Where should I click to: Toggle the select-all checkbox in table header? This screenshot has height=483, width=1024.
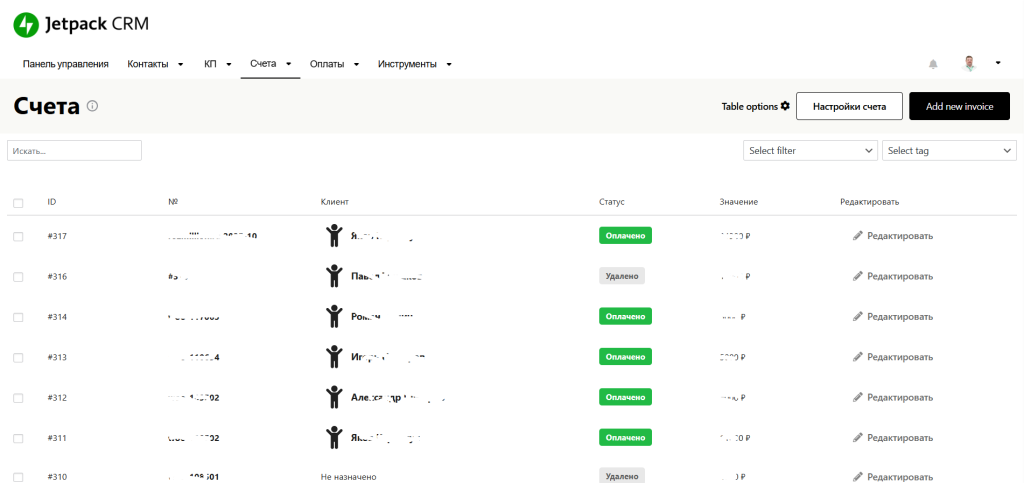[x=18, y=203]
